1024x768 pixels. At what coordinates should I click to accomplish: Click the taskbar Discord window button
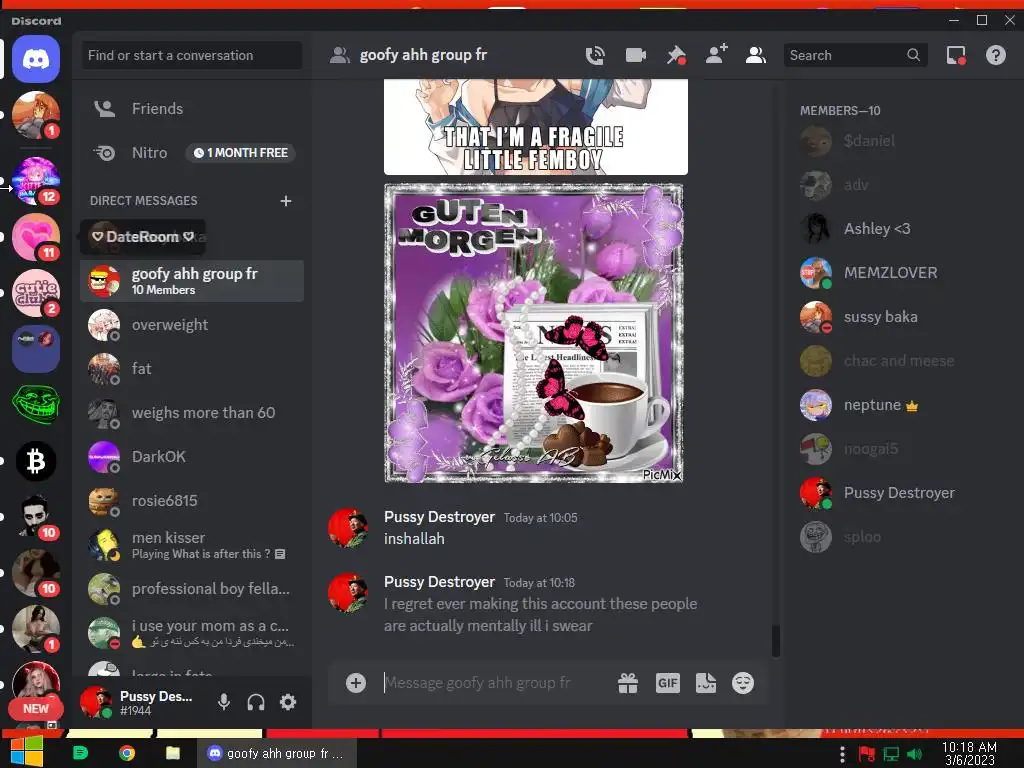276,753
